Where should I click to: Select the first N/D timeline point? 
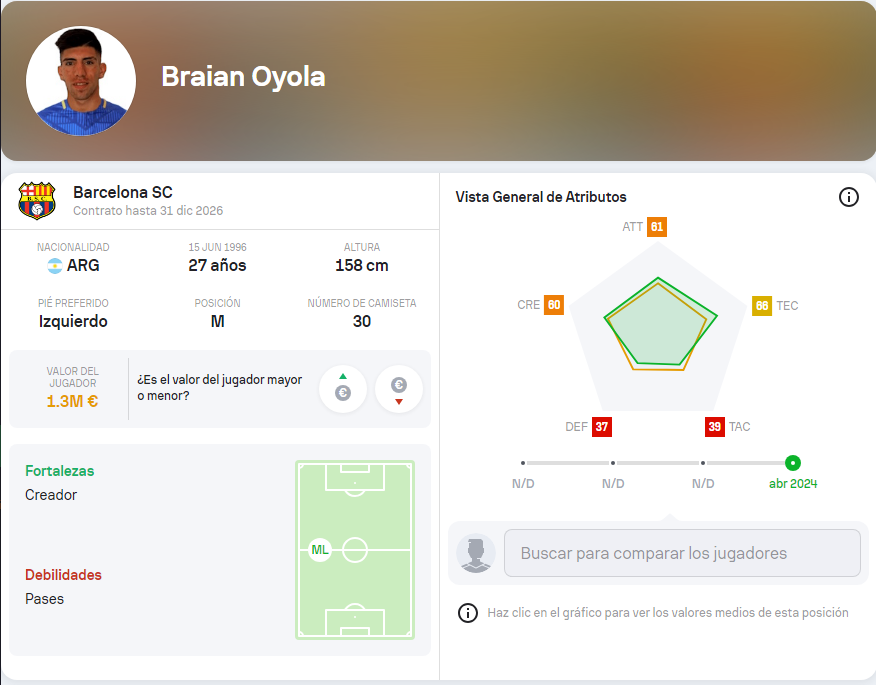(x=523, y=463)
